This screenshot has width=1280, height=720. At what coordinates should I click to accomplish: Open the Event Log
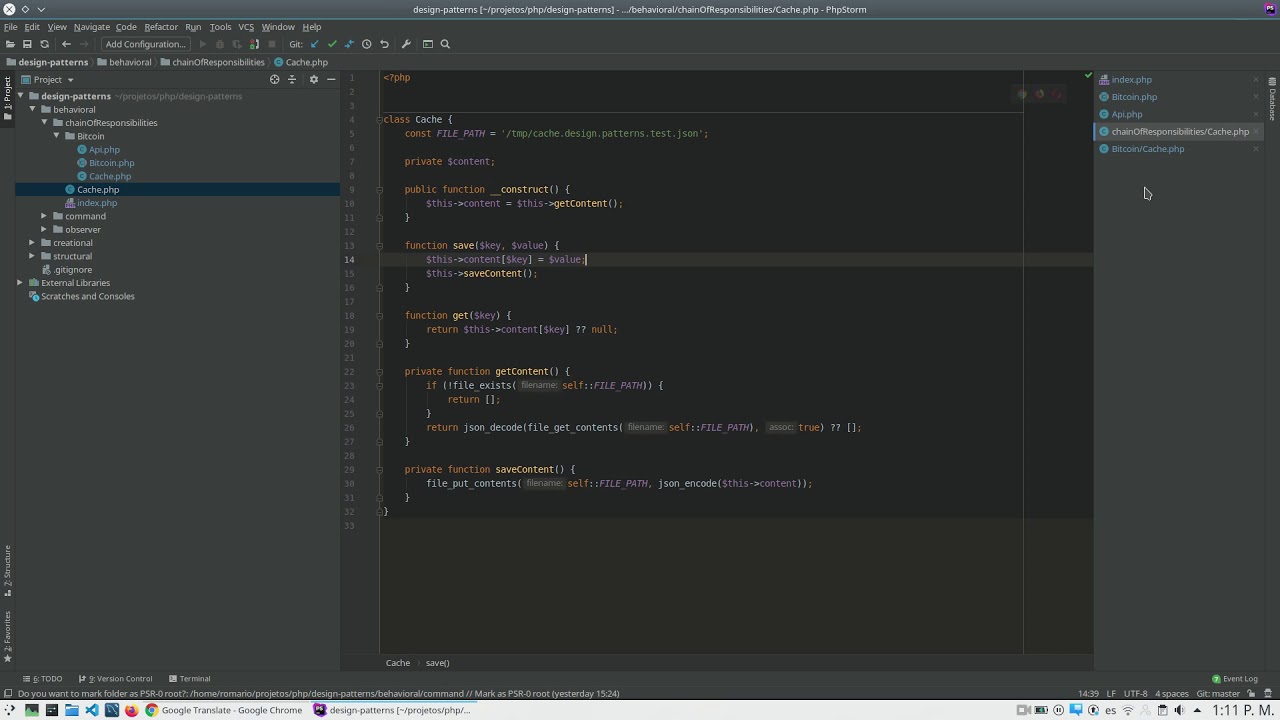pyautogui.click(x=1235, y=679)
